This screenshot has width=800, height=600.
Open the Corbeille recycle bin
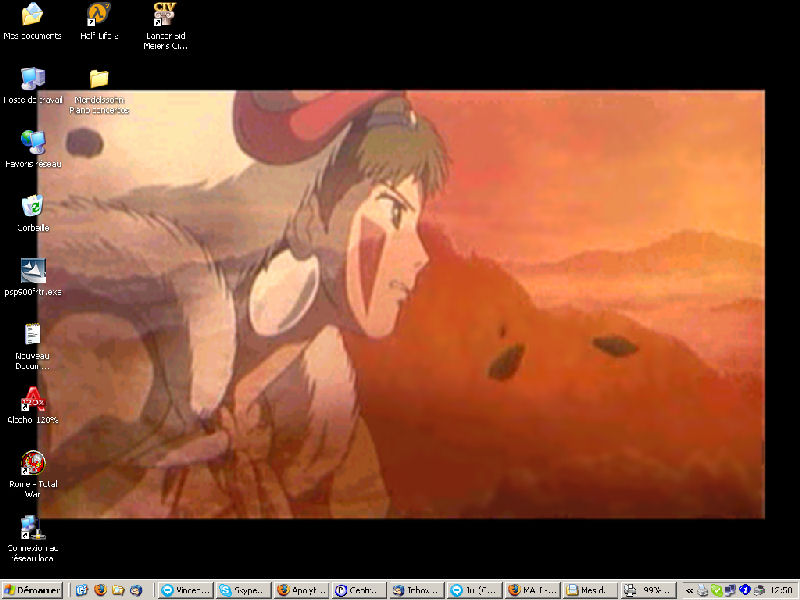coord(32,207)
